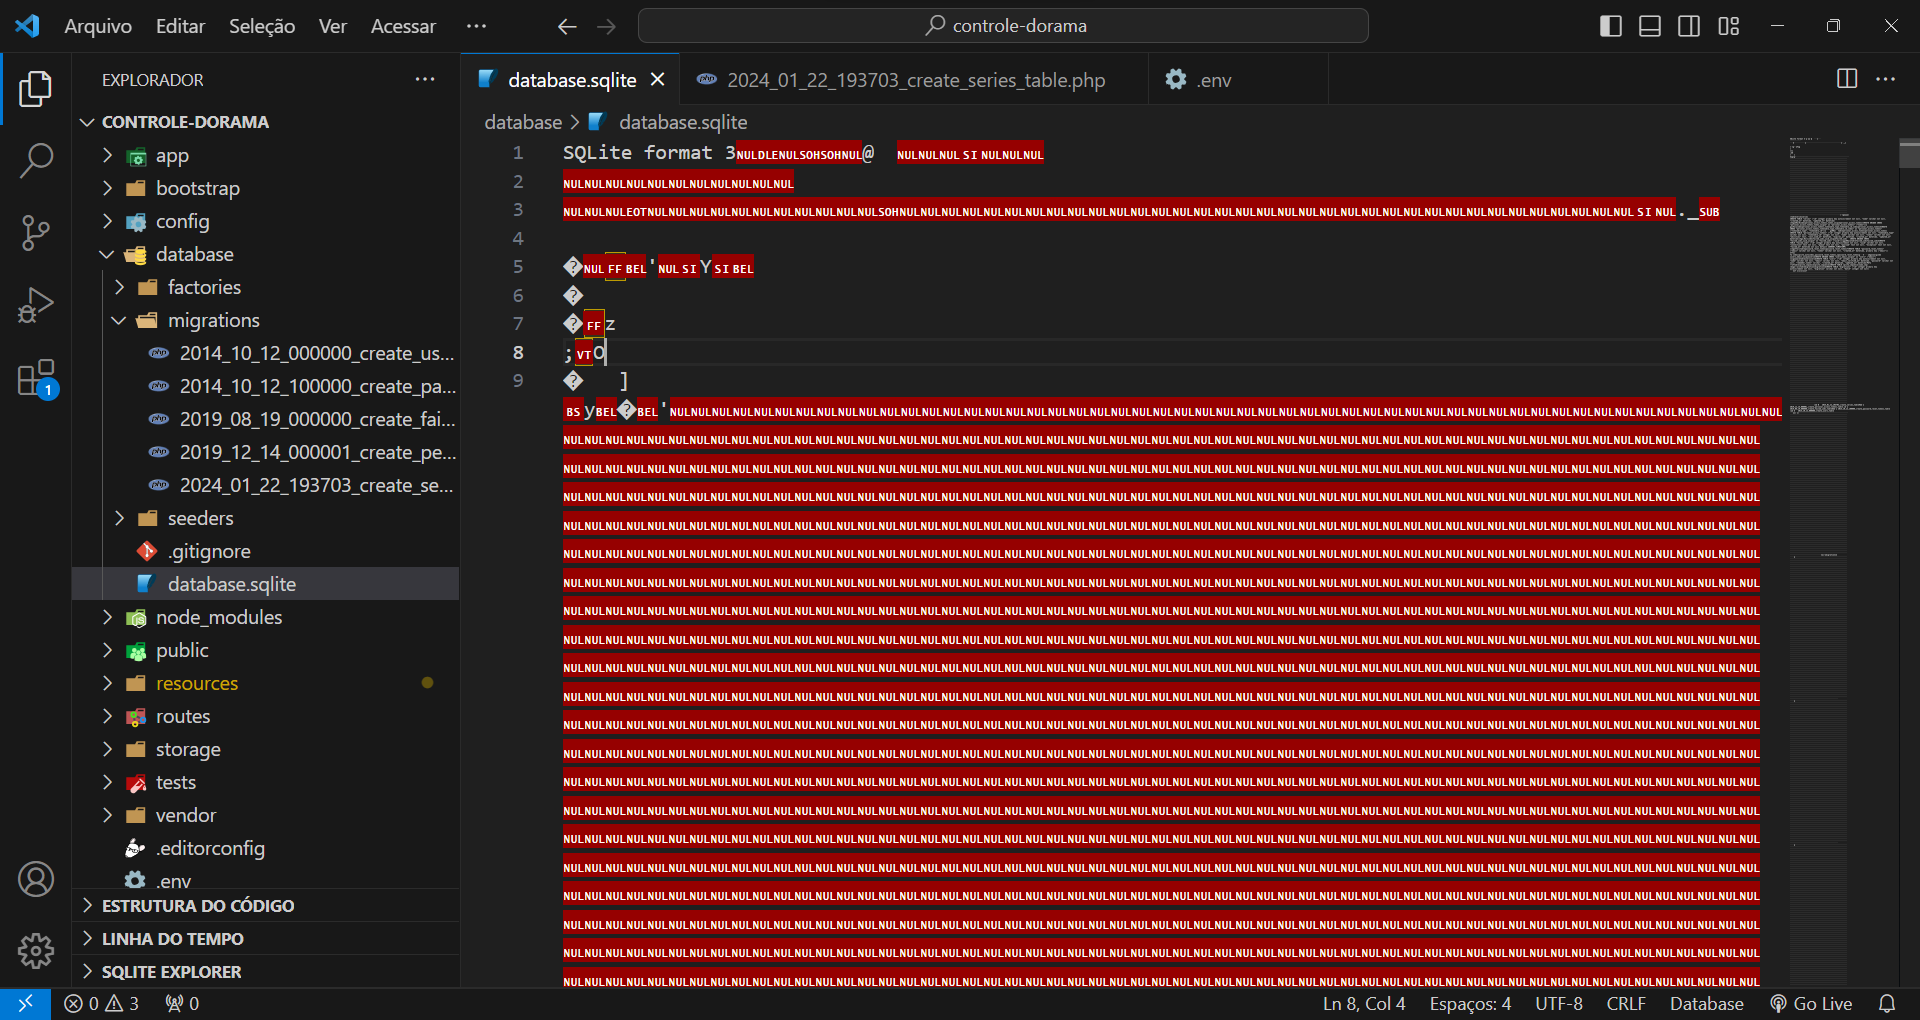Customize layout icon in title bar
The width and height of the screenshot is (1920, 1020).
[x=1729, y=26]
